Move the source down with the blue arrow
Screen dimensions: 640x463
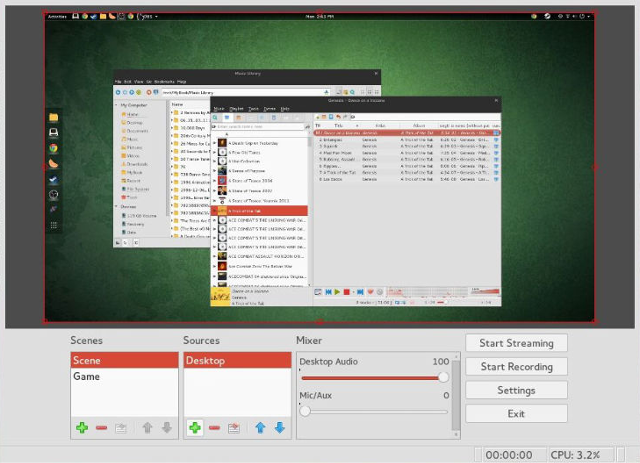pyautogui.click(x=280, y=427)
